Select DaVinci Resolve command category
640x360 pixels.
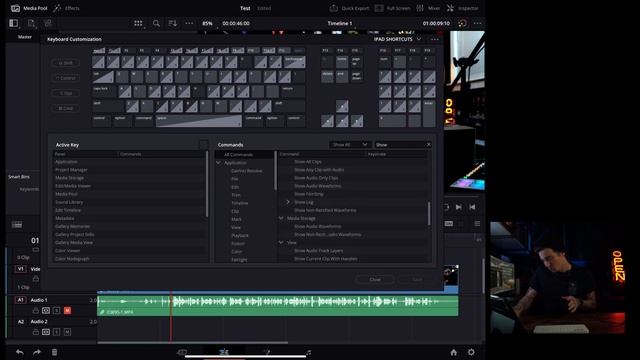[247, 171]
